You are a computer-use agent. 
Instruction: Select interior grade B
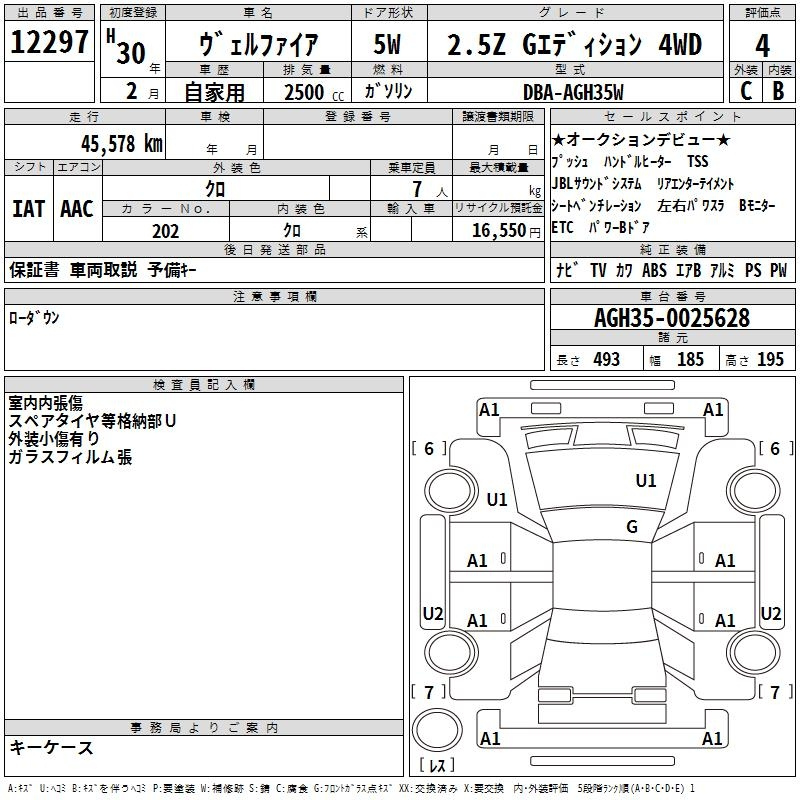coord(779,91)
